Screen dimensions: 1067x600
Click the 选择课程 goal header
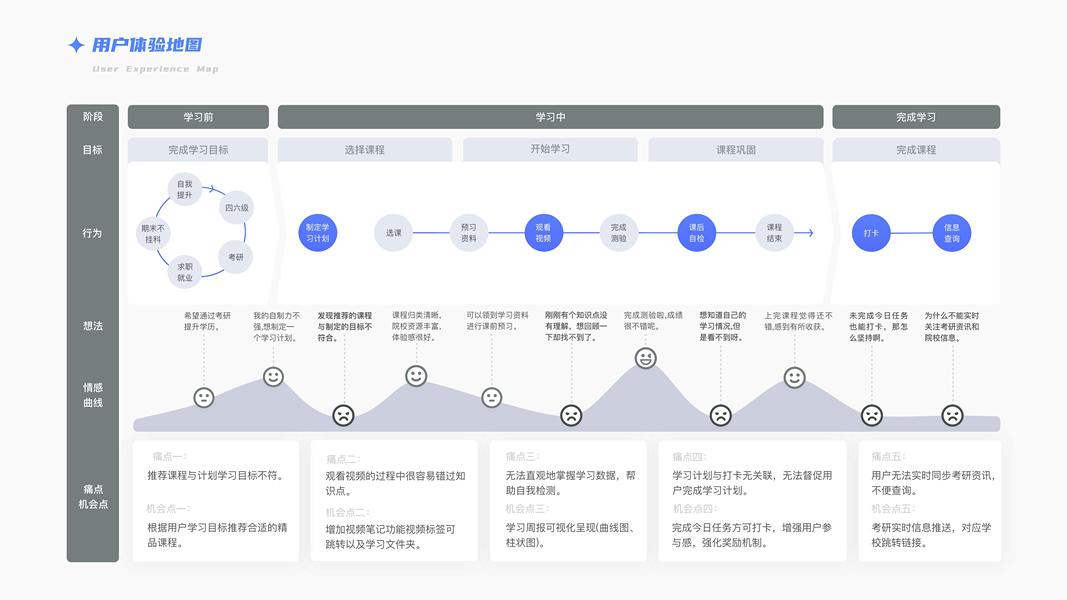pyautogui.click(x=365, y=150)
